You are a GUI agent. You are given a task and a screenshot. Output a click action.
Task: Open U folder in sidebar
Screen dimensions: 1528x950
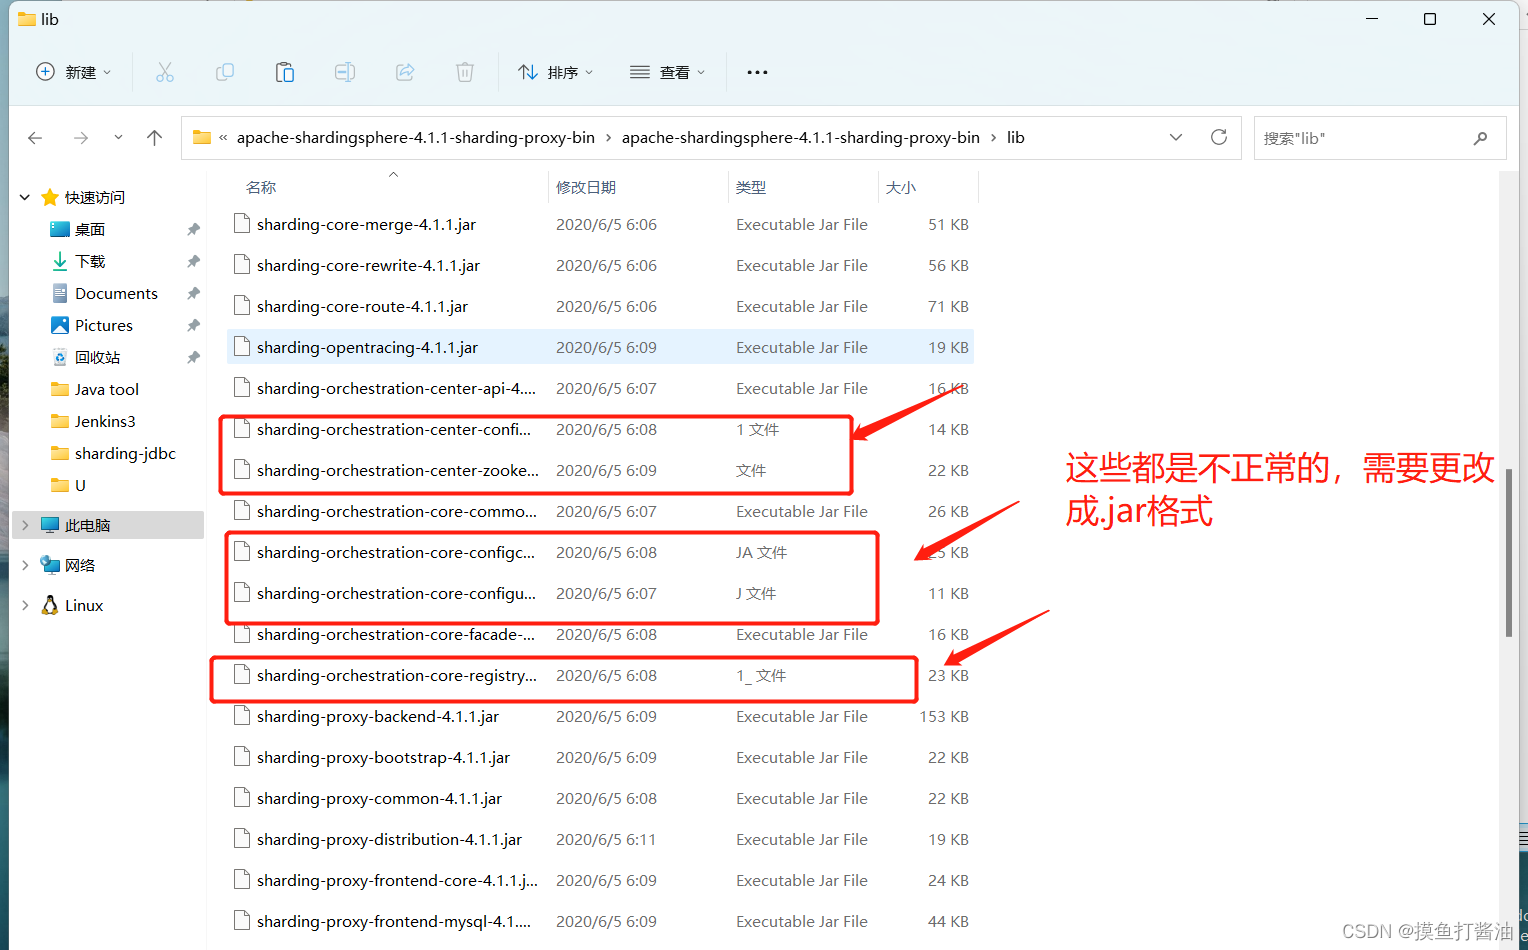click(80, 485)
